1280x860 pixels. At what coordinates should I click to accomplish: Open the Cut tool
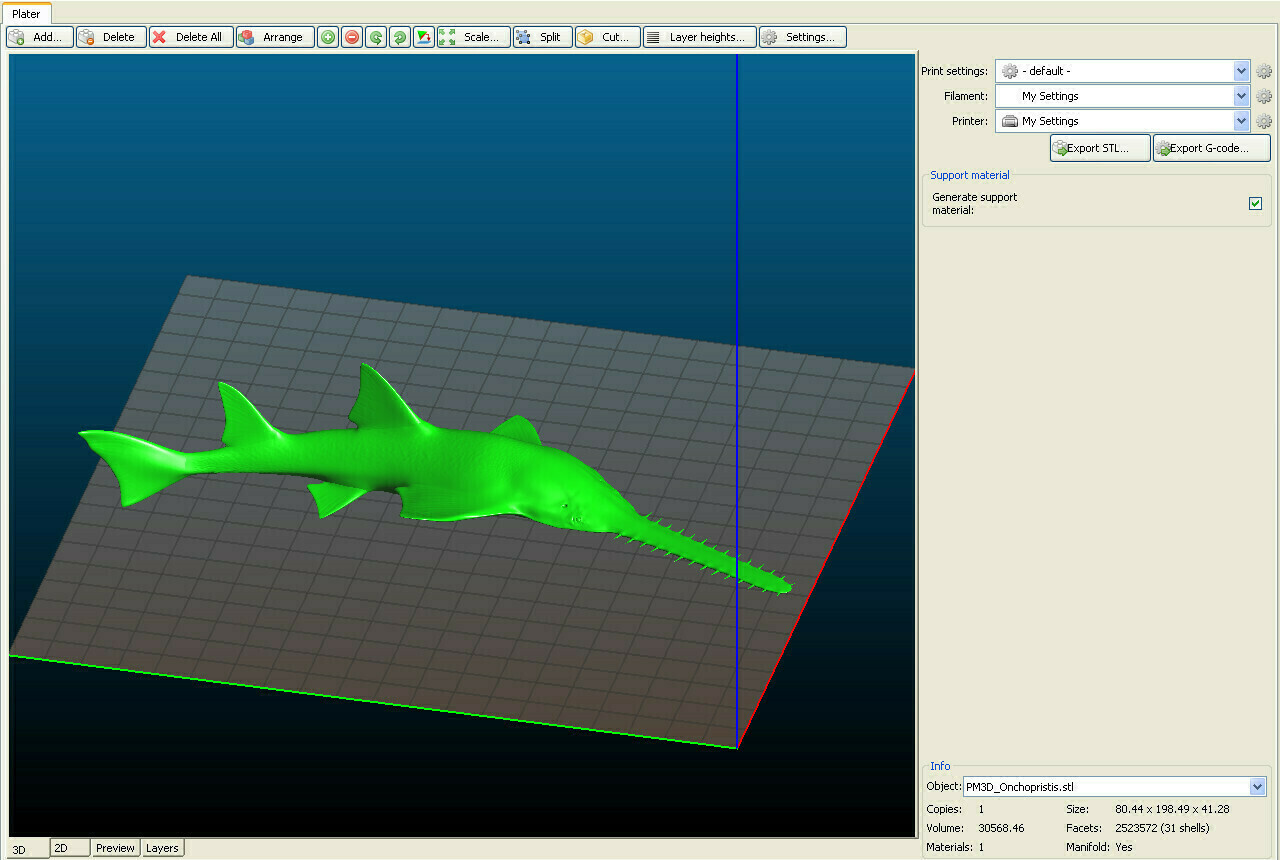click(x=606, y=37)
